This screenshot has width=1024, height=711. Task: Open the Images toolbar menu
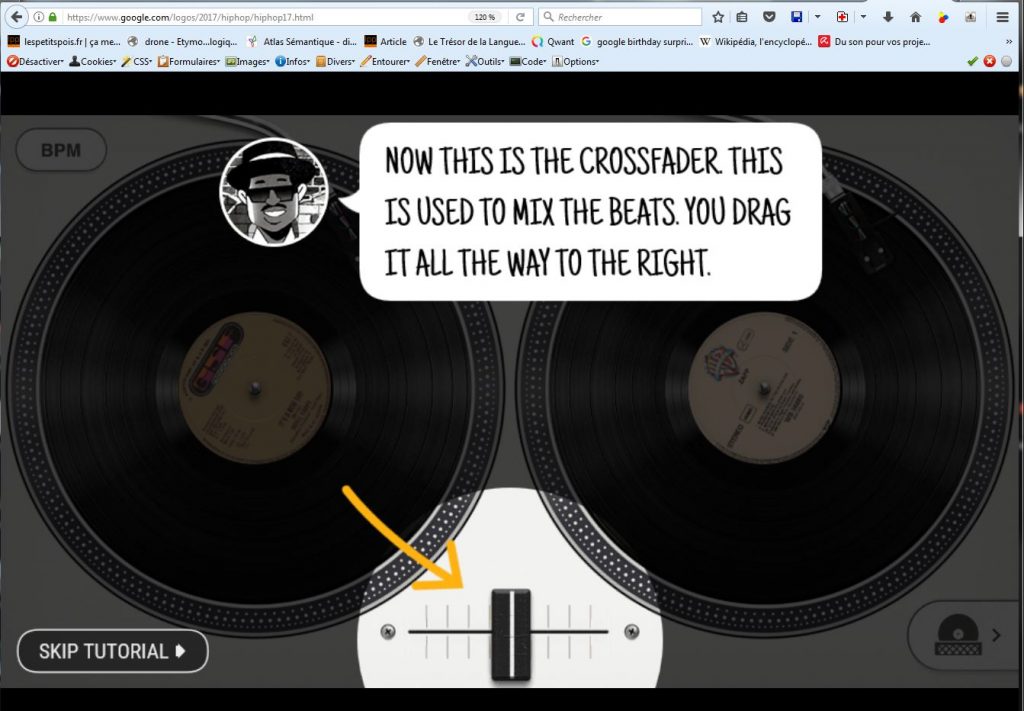[248, 62]
